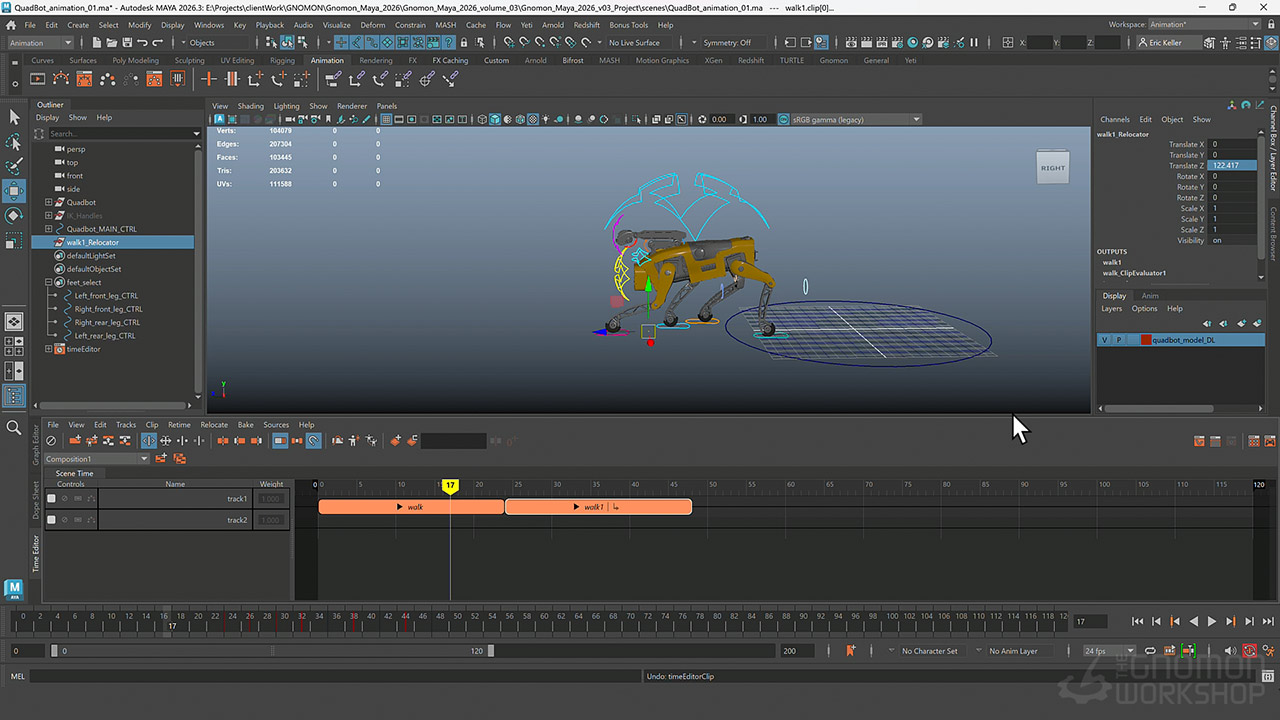Click the bookmark icon on the range bar
The image size is (1280, 720).
[x=851, y=651]
